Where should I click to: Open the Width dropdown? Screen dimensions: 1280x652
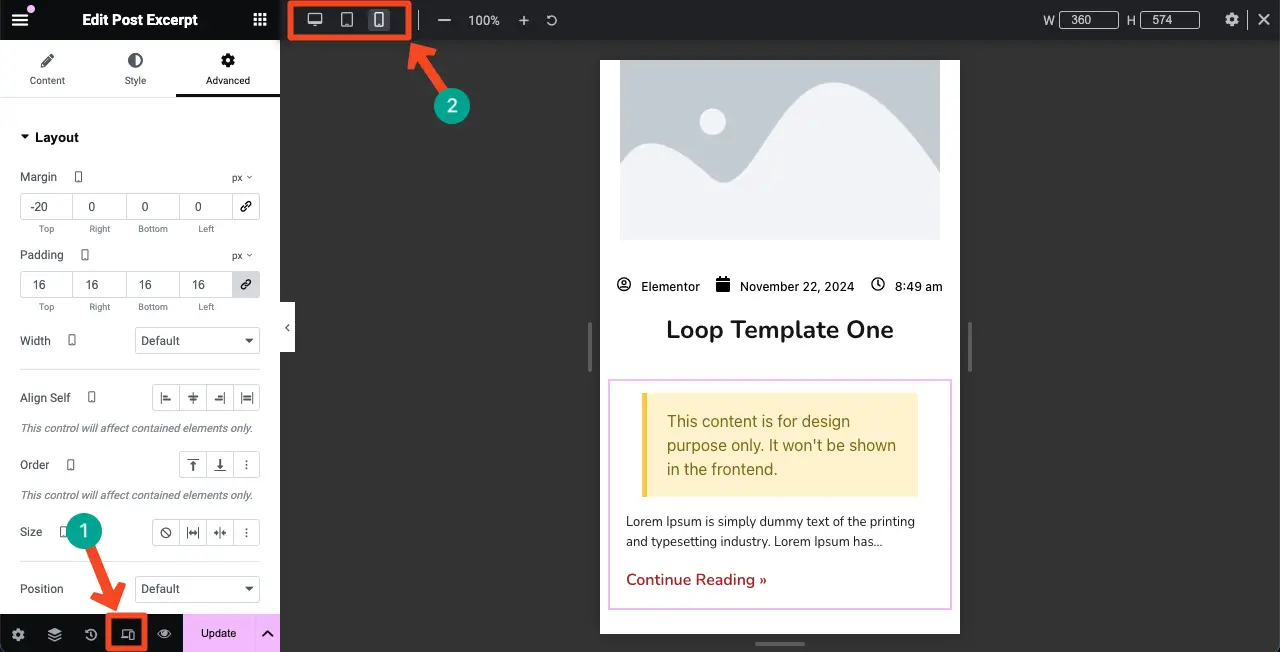197,341
